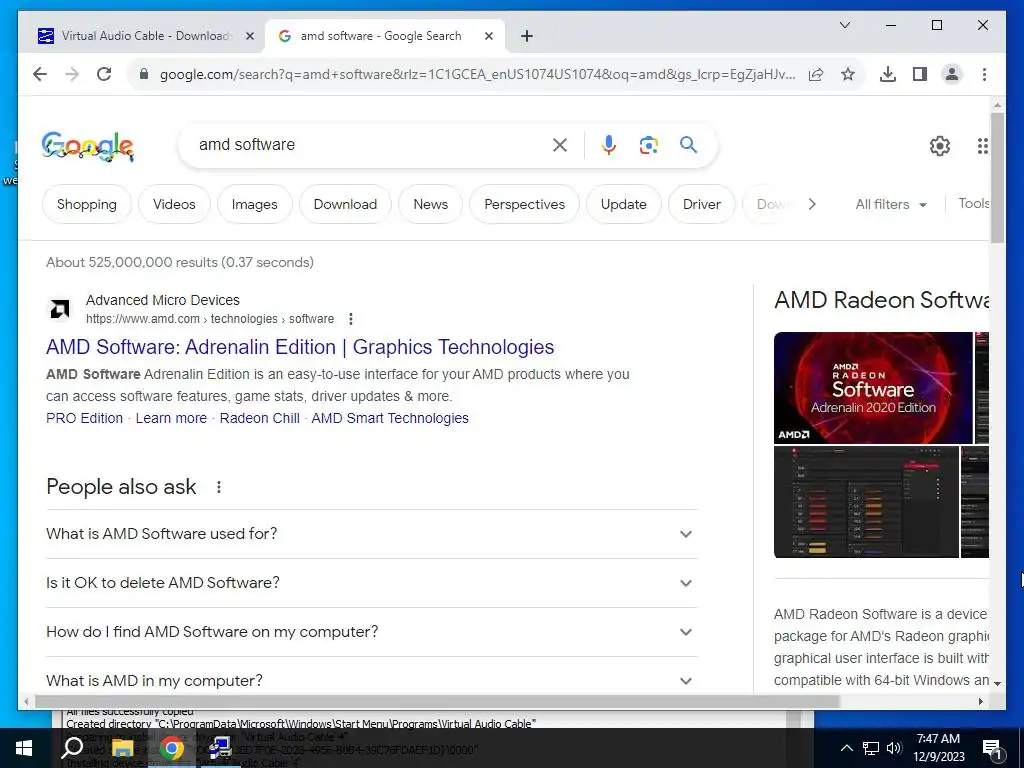The height and width of the screenshot is (768, 1024).
Task: Start voice search with the microphone
Action: coord(609,145)
